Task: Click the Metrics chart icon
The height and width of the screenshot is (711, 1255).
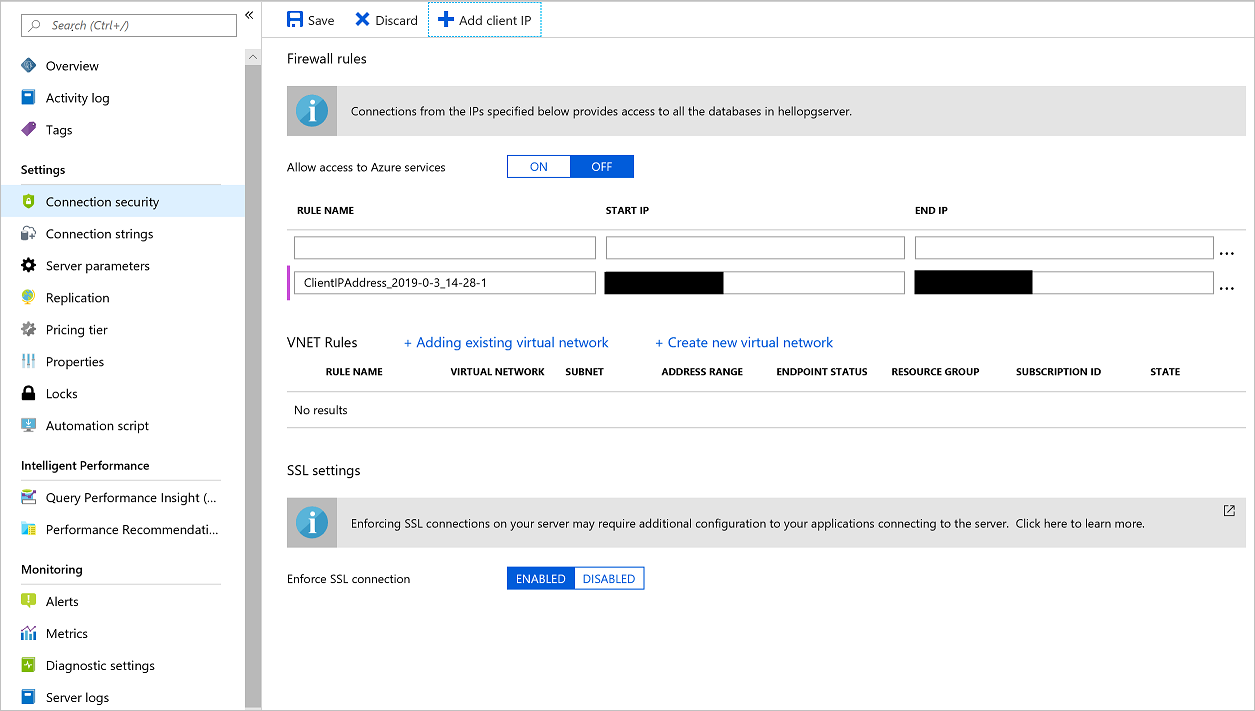Action: click(x=29, y=634)
